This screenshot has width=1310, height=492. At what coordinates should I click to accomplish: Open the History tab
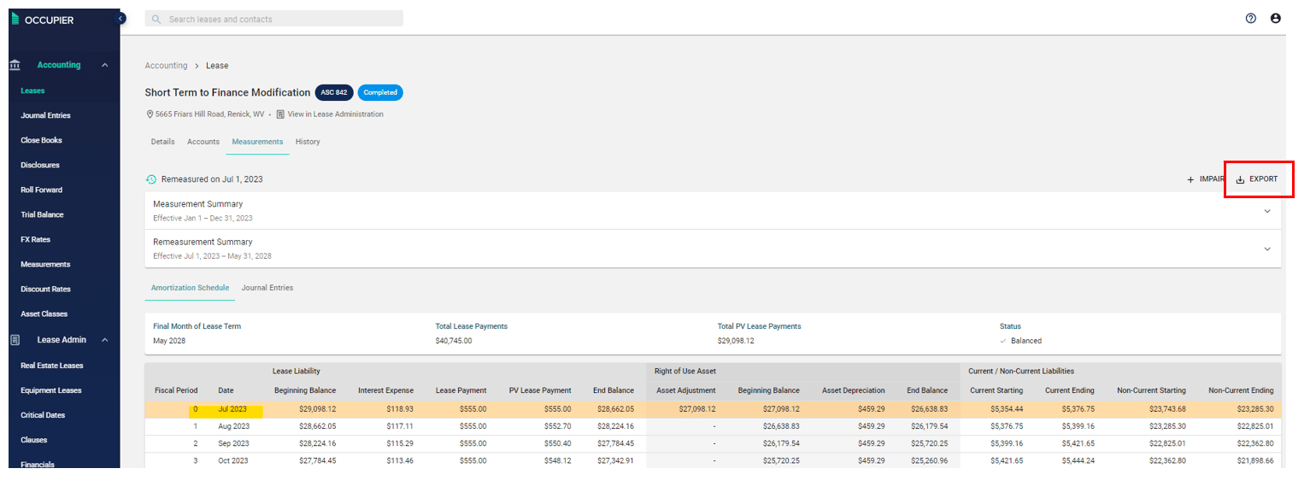pyautogui.click(x=307, y=142)
